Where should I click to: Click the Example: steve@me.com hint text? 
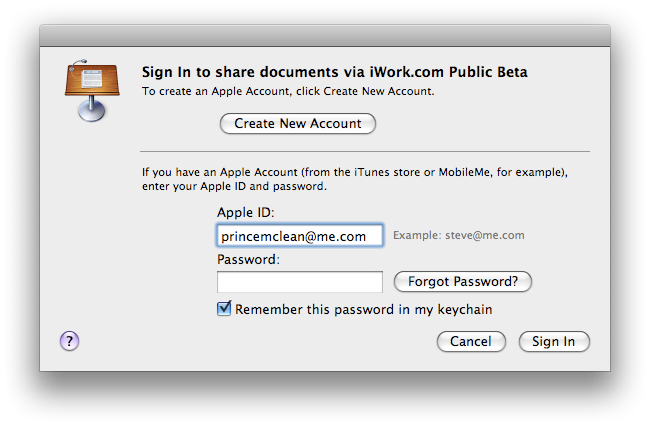click(458, 235)
